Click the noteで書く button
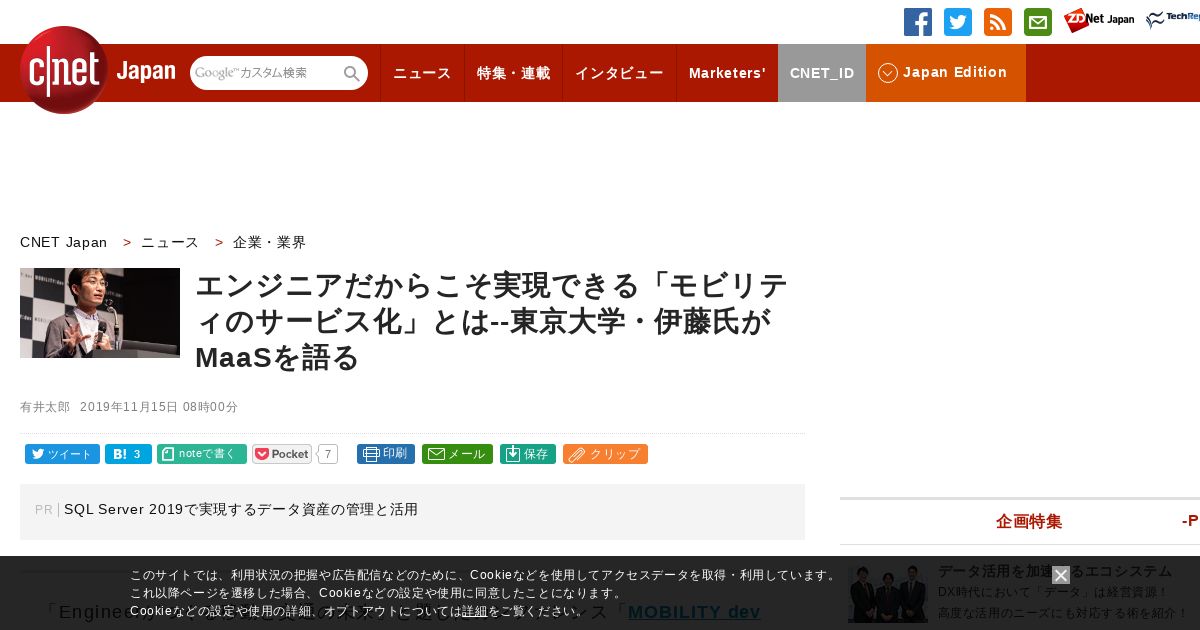The width and height of the screenshot is (1200, 630). [202, 454]
